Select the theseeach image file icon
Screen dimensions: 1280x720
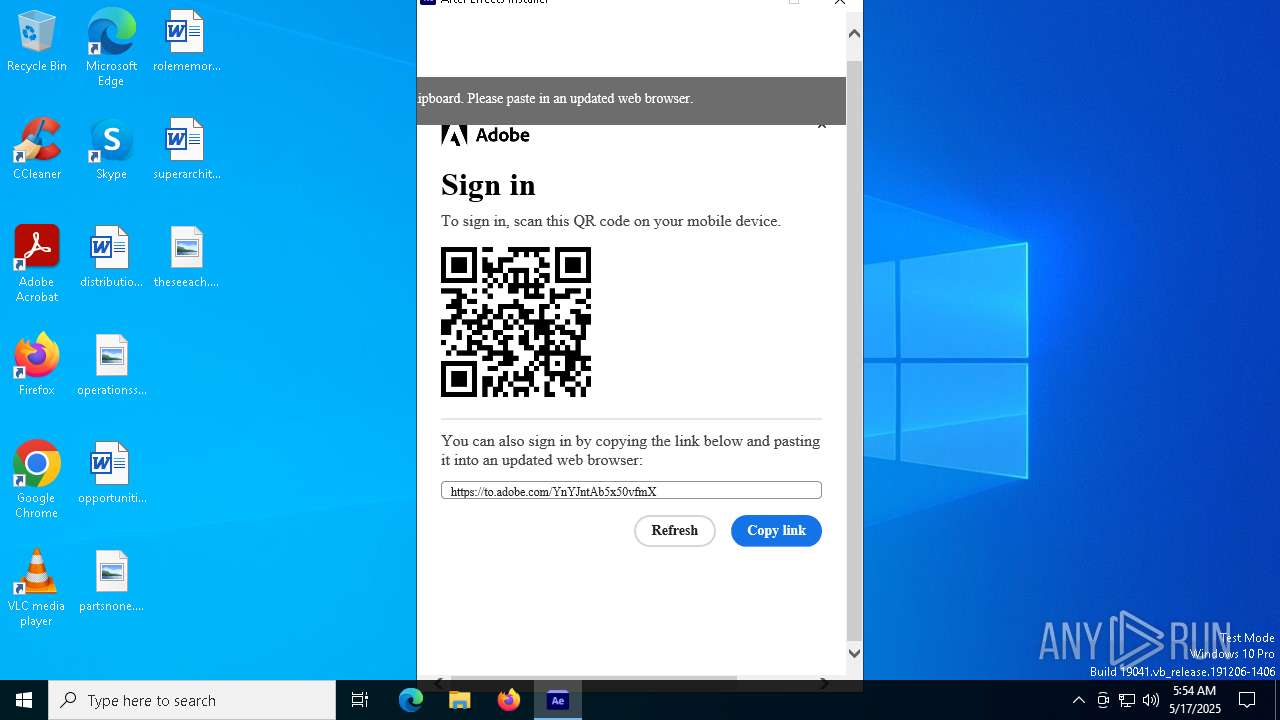(x=186, y=258)
